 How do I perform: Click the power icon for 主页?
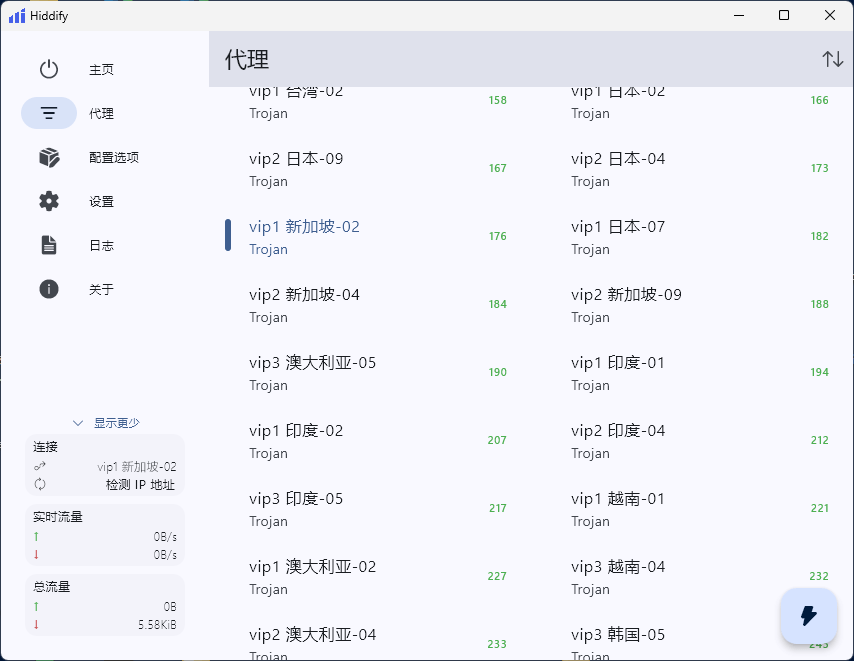click(49, 70)
